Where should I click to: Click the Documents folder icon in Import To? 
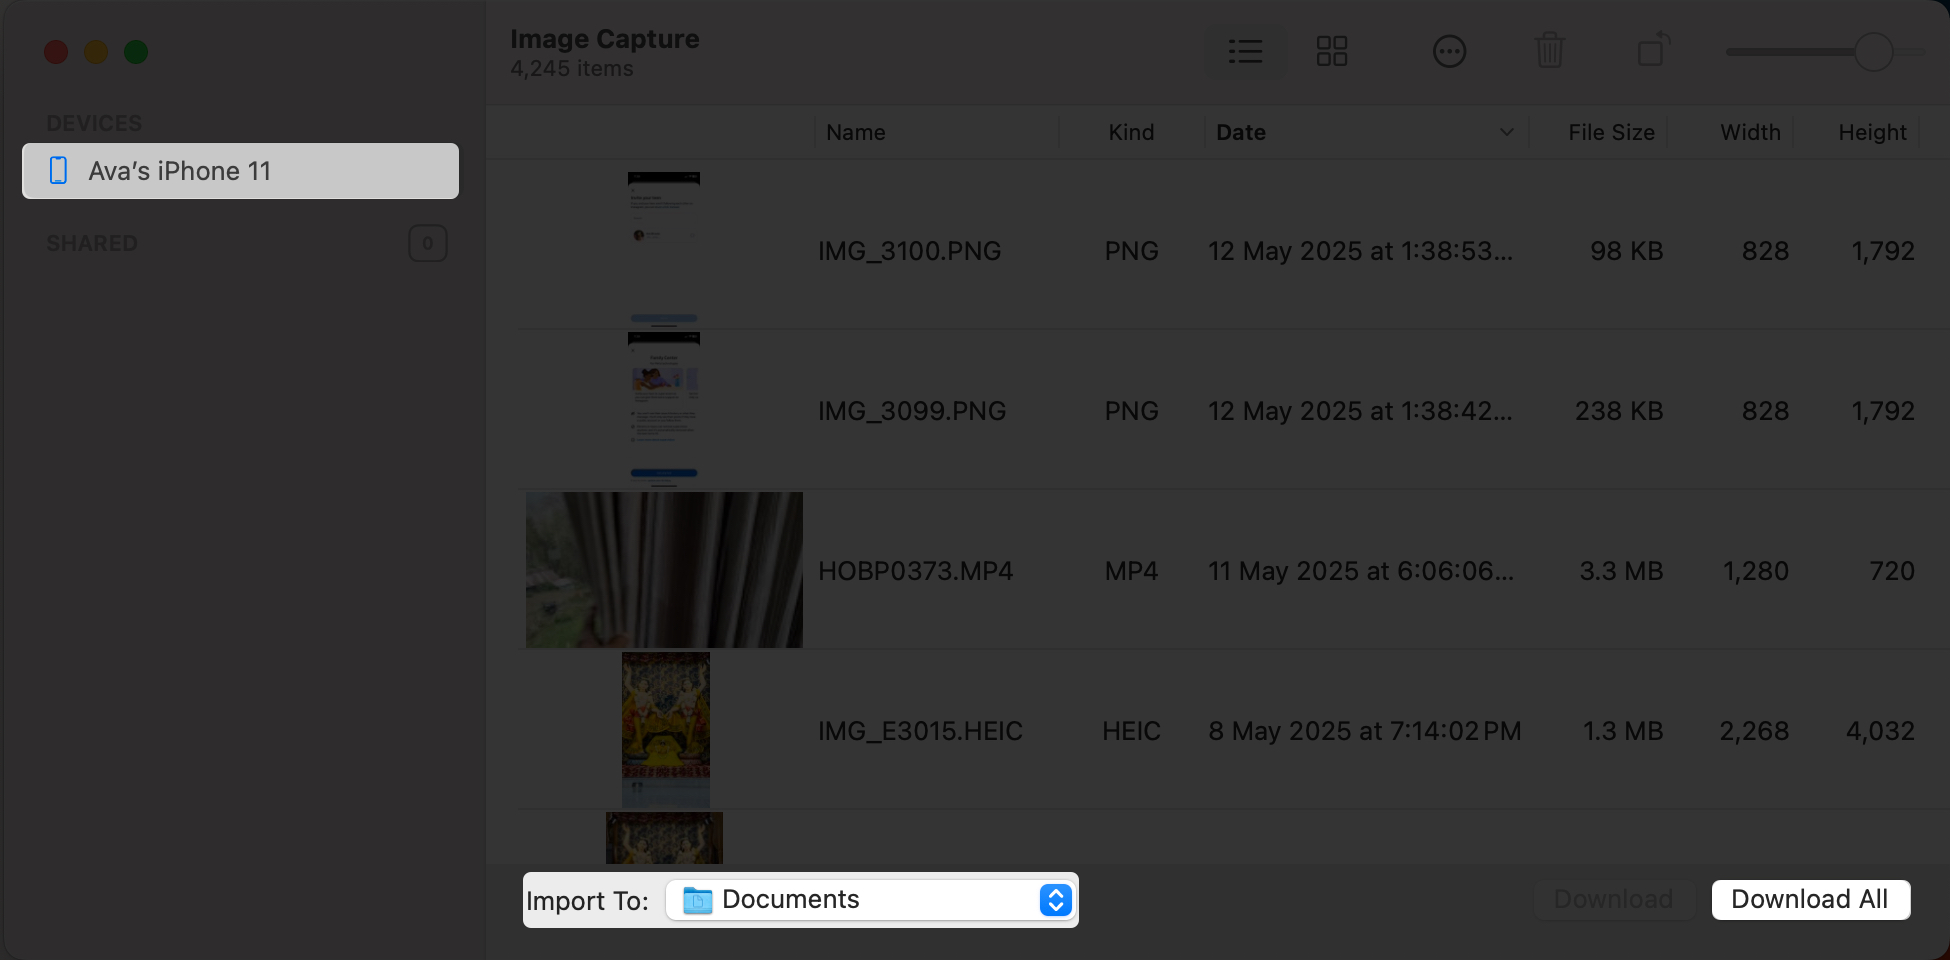click(x=699, y=899)
